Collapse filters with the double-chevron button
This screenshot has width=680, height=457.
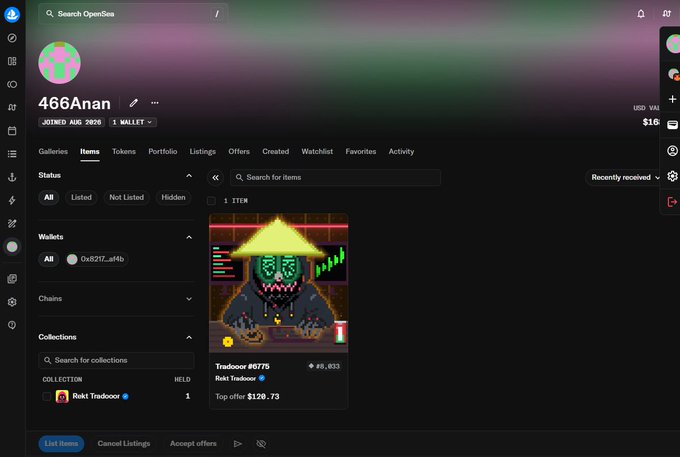[x=216, y=177]
